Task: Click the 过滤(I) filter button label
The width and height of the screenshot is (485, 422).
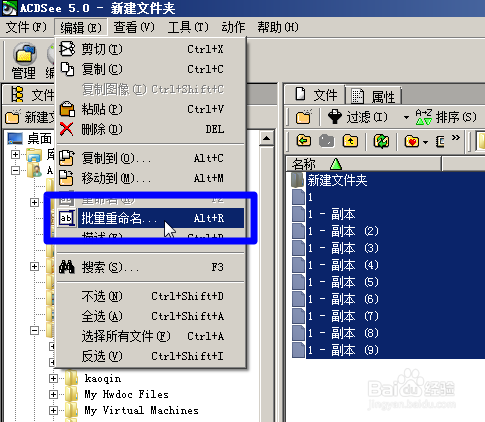Action: pyautogui.click(x=367, y=117)
